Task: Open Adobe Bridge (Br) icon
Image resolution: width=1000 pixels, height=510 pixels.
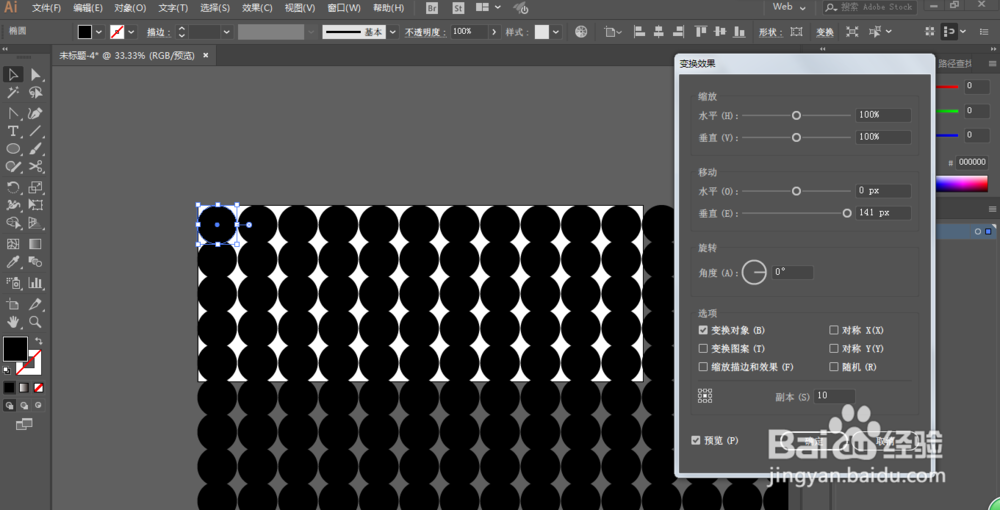Action: click(432, 8)
